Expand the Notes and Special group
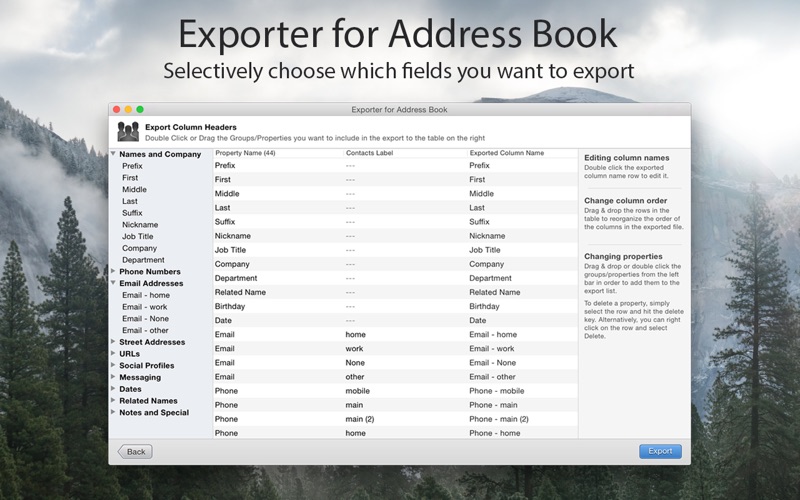The height and width of the screenshot is (500, 800). click(x=113, y=412)
